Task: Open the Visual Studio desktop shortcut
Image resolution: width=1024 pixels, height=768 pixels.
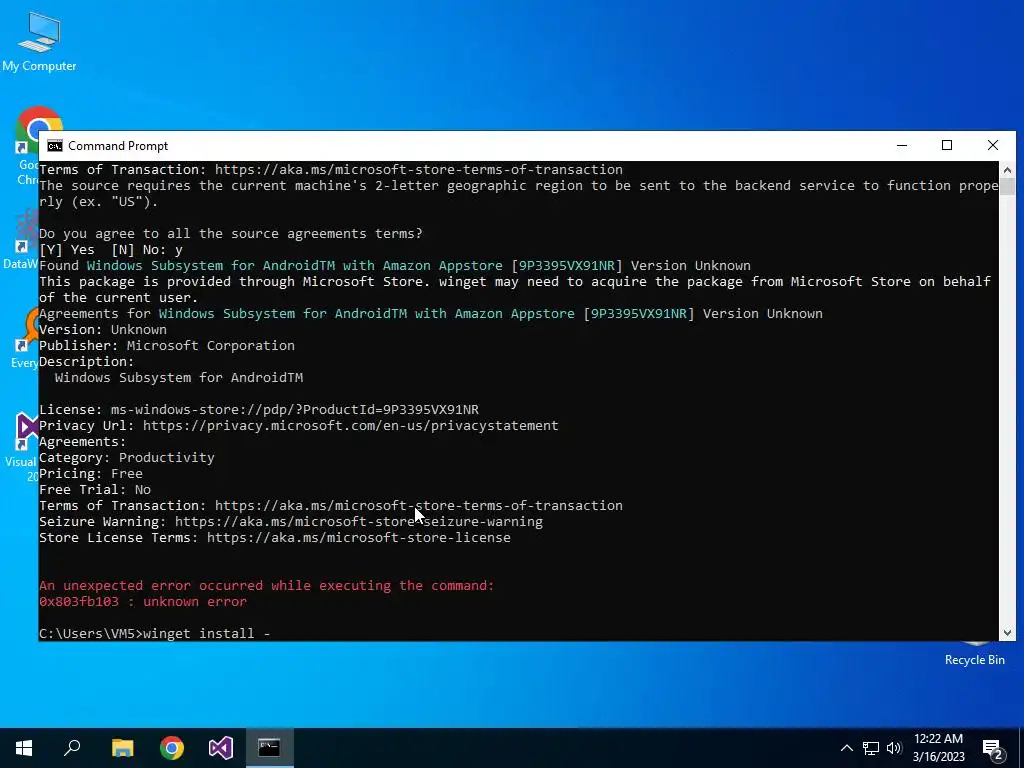Action: pos(24,447)
